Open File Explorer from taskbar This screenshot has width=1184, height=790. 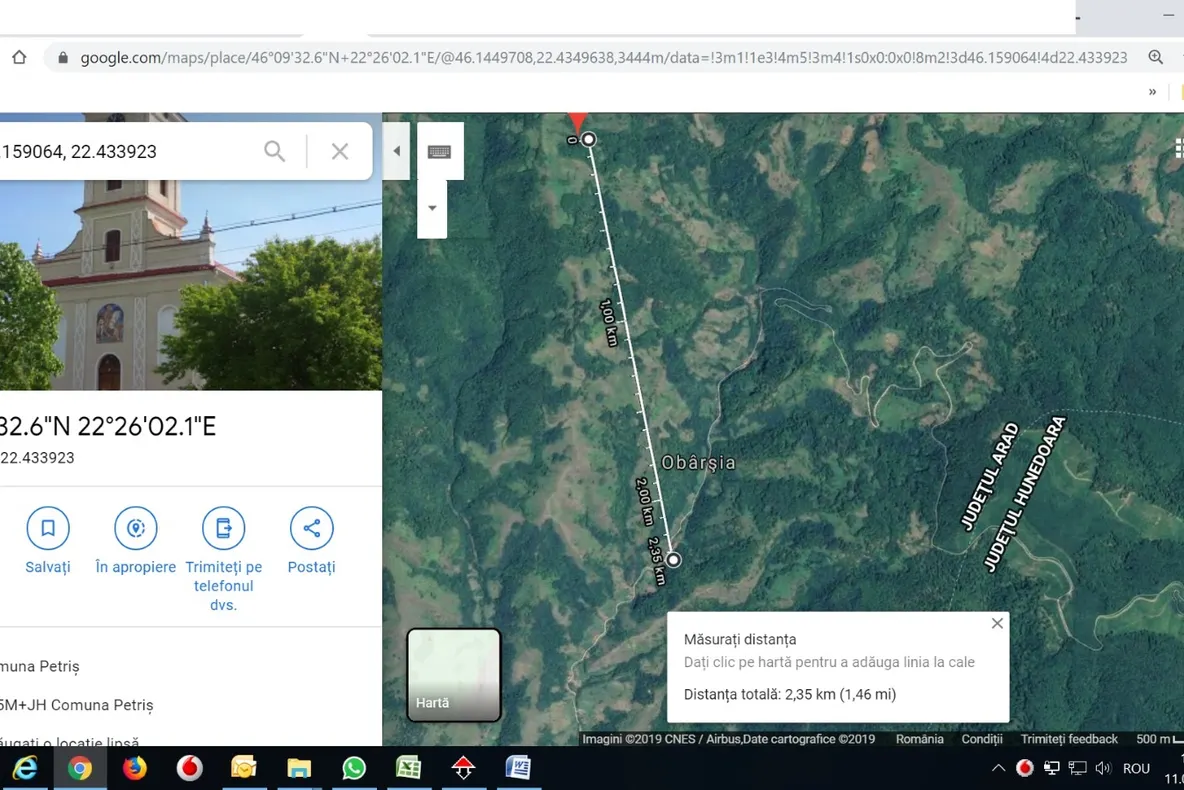pos(299,768)
